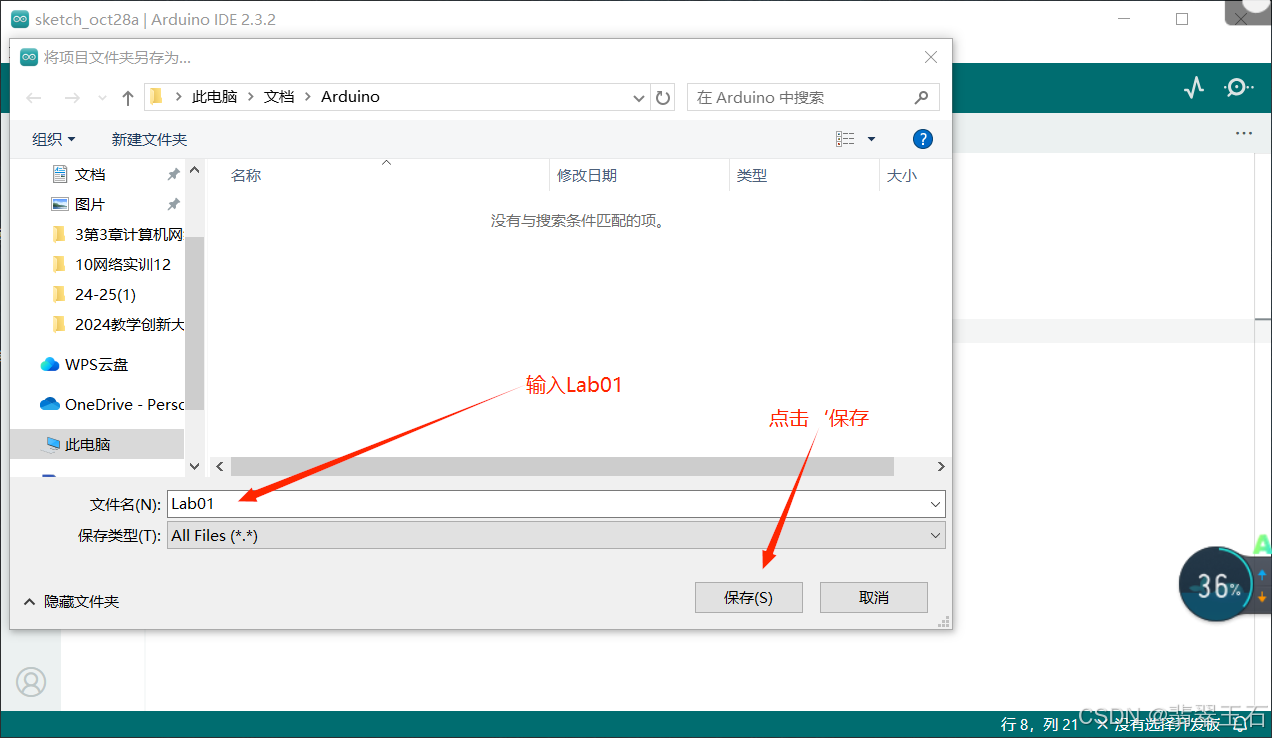Refresh the Arduino folder listing
Image resolution: width=1272 pixels, height=738 pixels.
coord(663,98)
